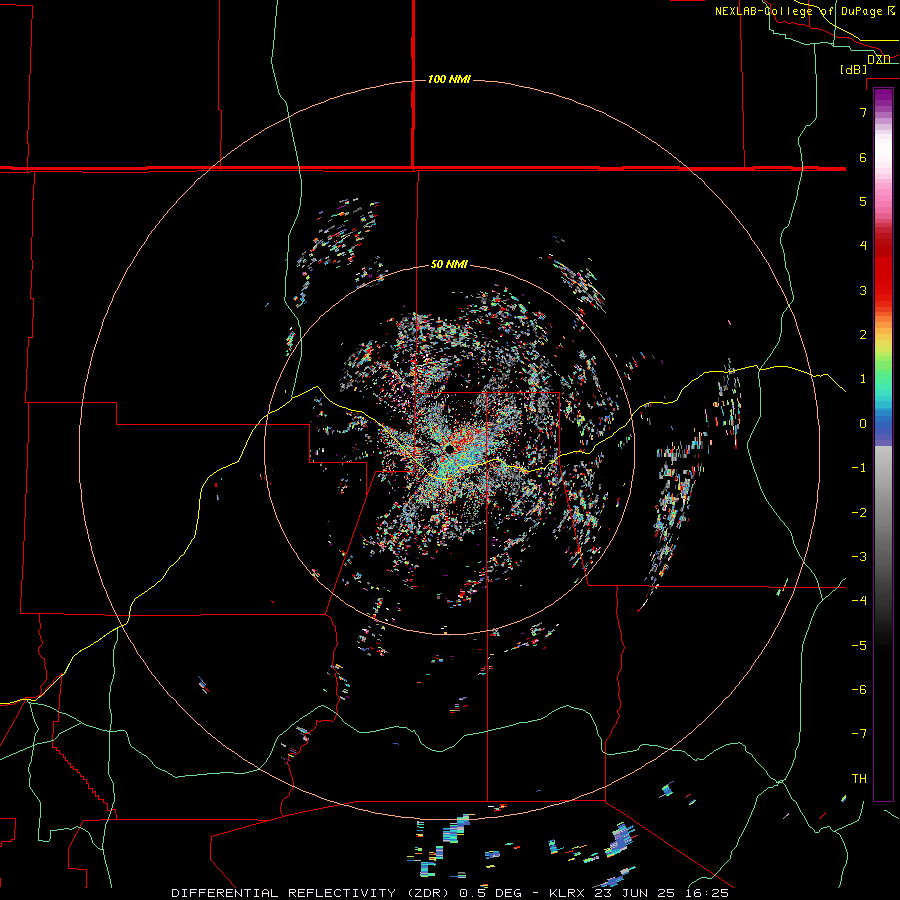This screenshot has height=900, width=900.
Task: Click the 5 value on the color scale
Action: pyautogui.click(x=863, y=201)
